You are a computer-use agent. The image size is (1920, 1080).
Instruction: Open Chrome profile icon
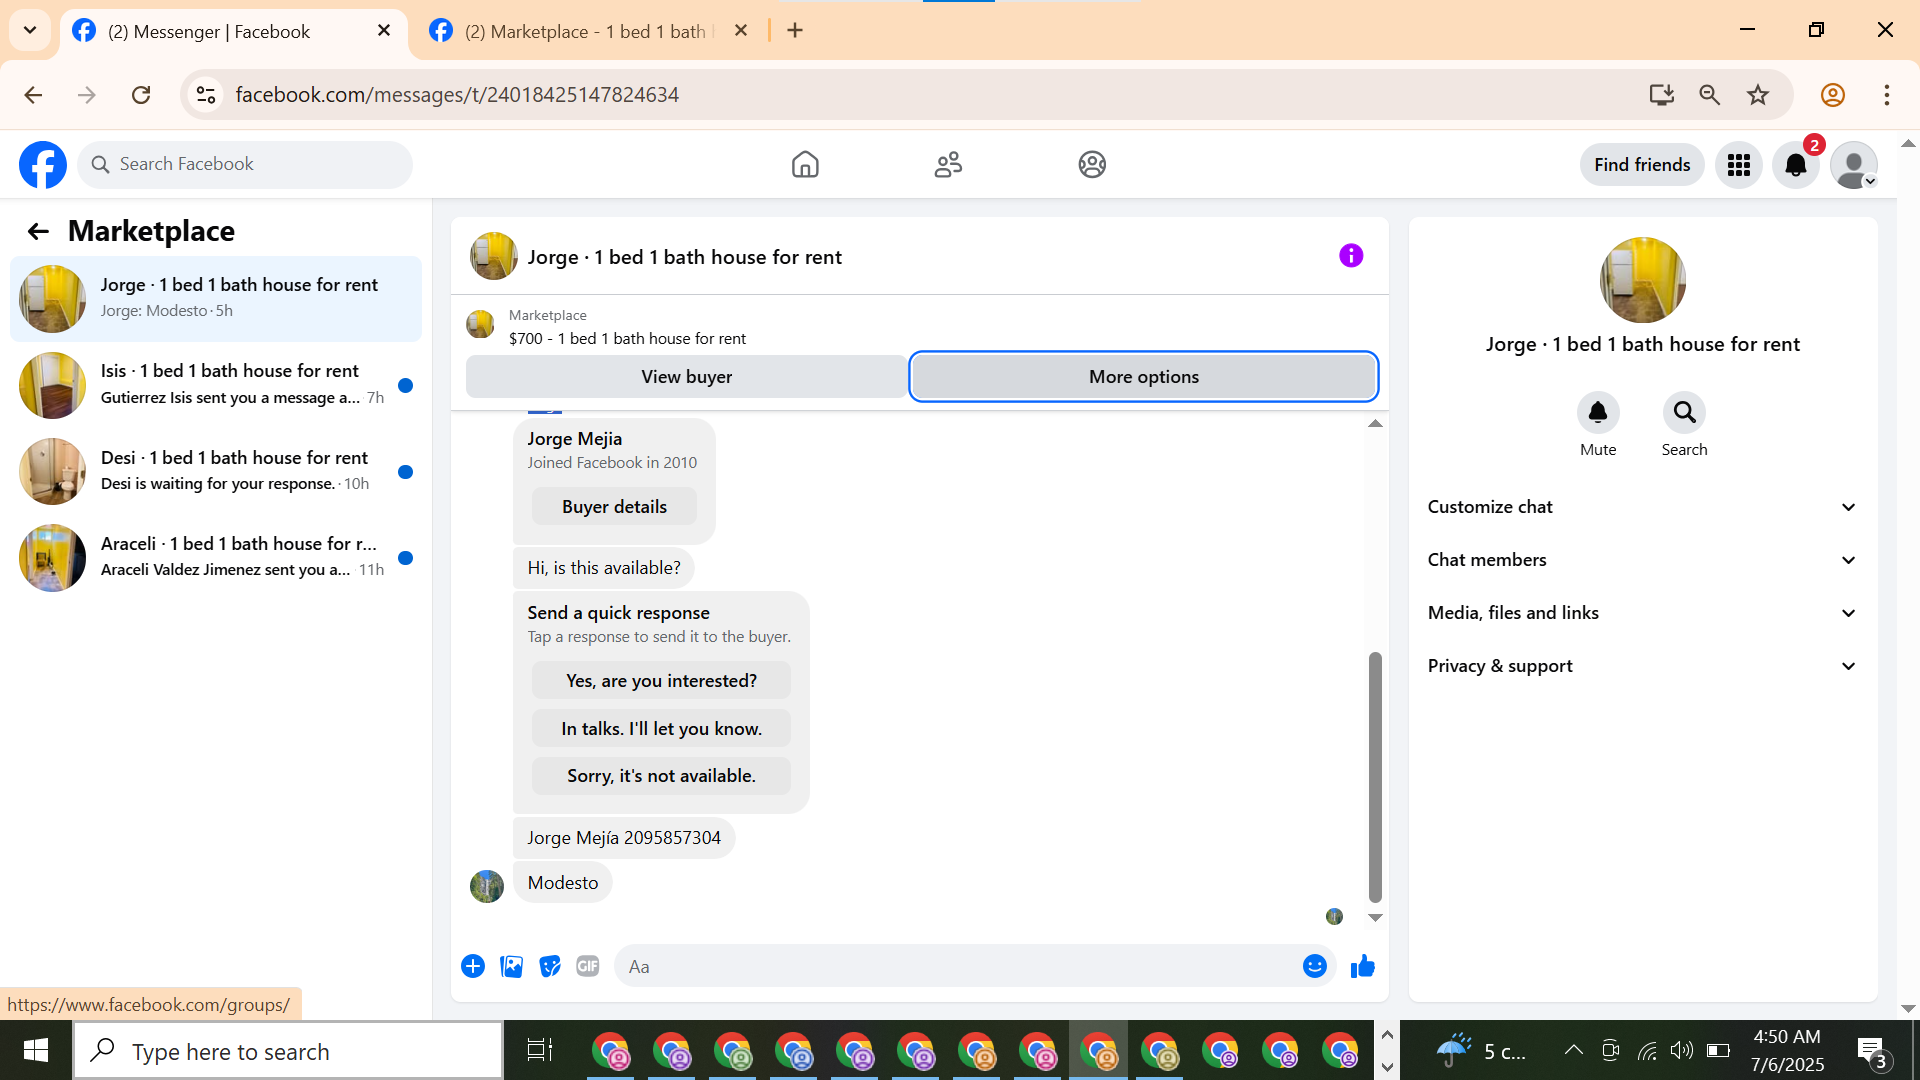(x=1832, y=95)
